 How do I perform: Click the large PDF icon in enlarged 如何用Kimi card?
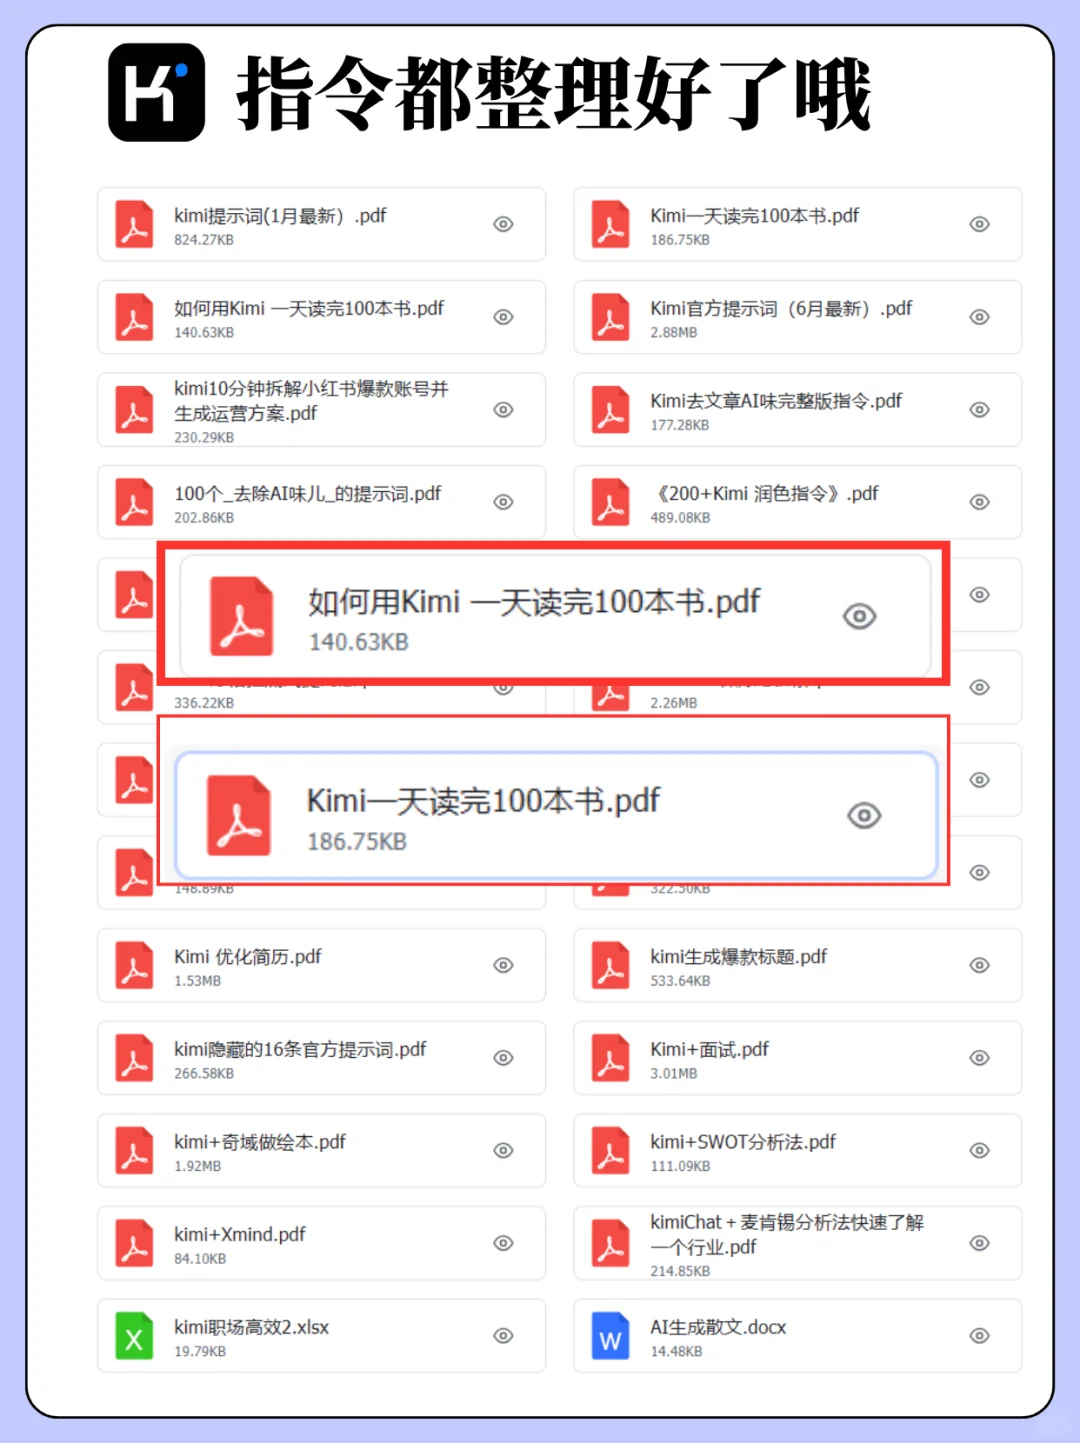click(x=241, y=616)
